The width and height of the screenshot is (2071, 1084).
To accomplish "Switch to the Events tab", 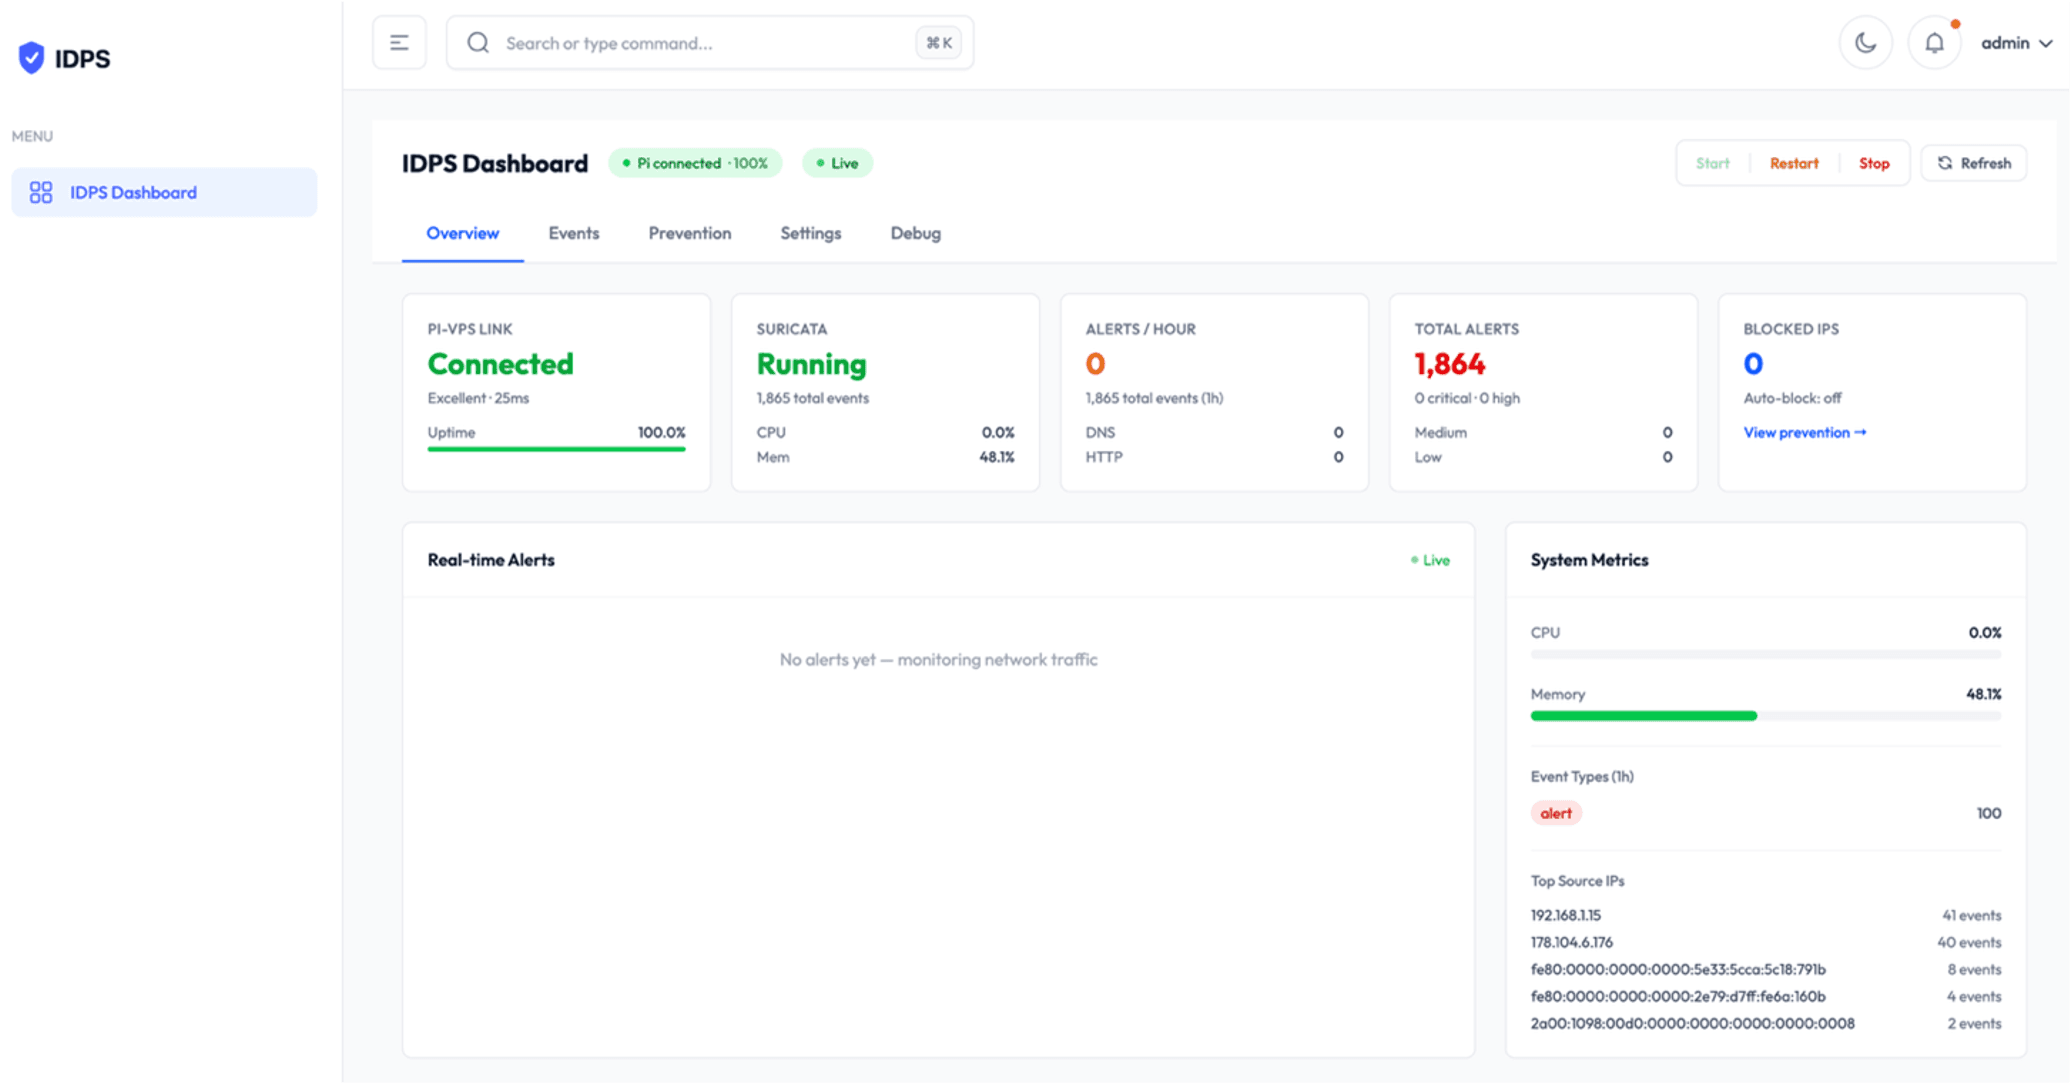I will coord(574,233).
